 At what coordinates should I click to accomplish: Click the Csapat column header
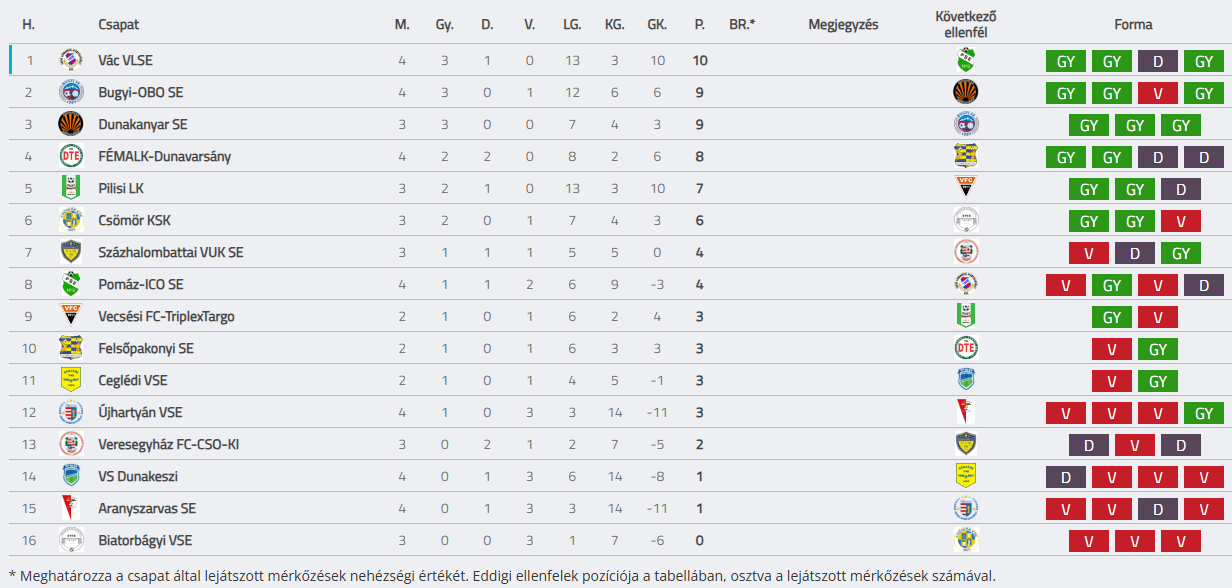click(x=119, y=25)
